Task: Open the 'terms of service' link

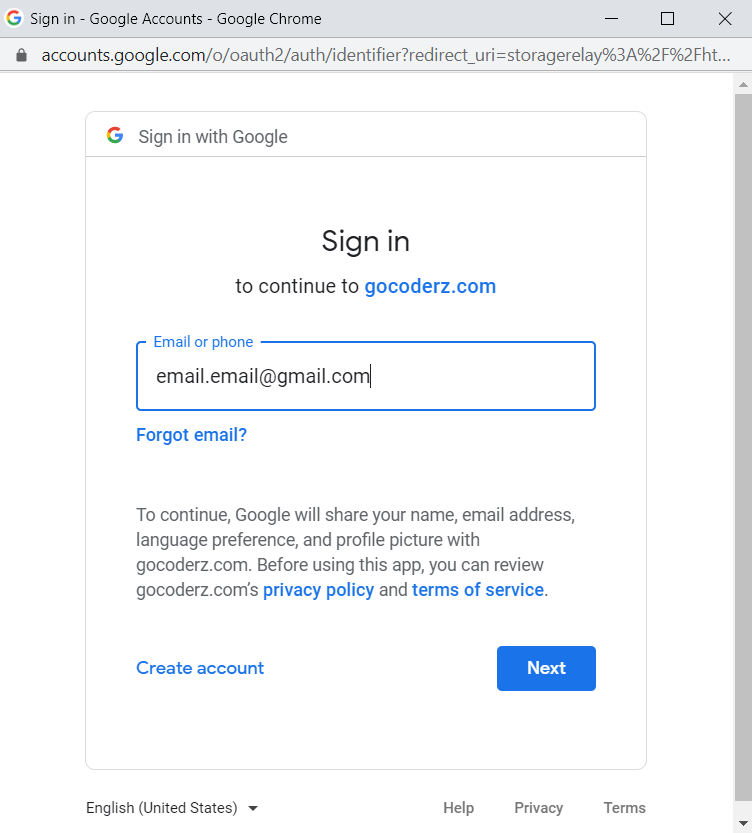Action: click(x=477, y=590)
